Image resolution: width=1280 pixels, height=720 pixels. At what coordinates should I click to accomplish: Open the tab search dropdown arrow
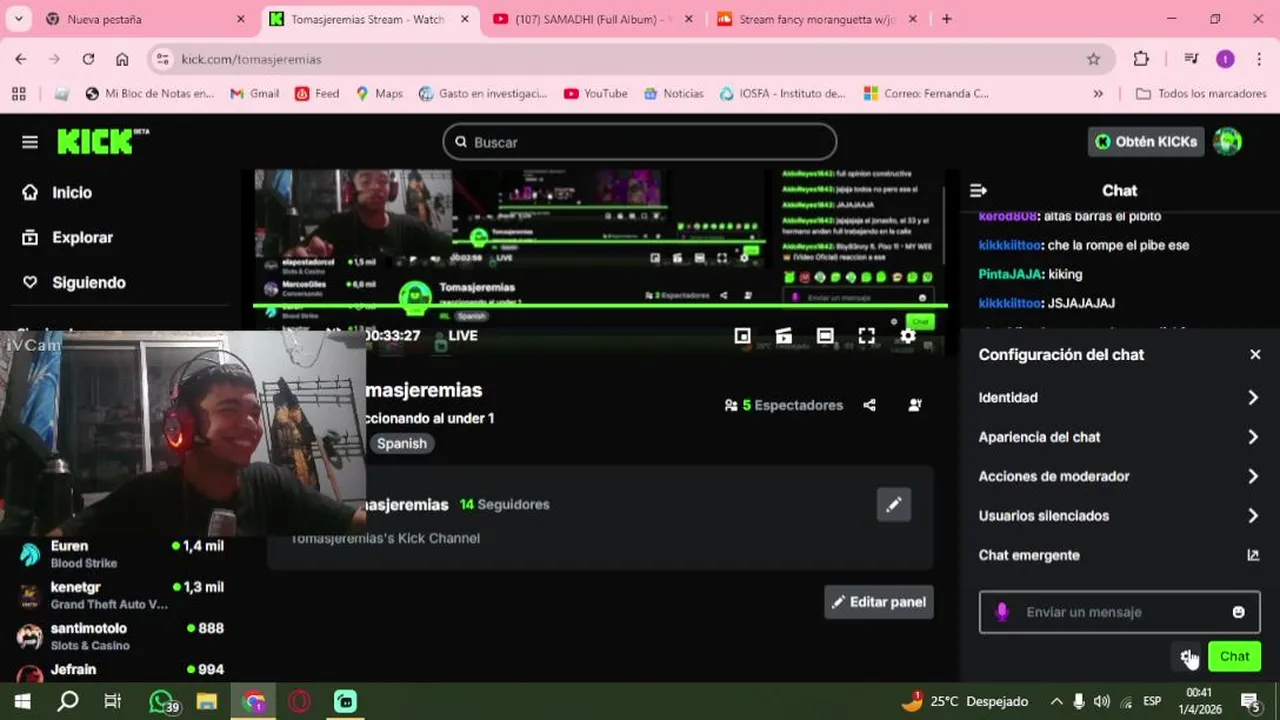click(x=19, y=19)
